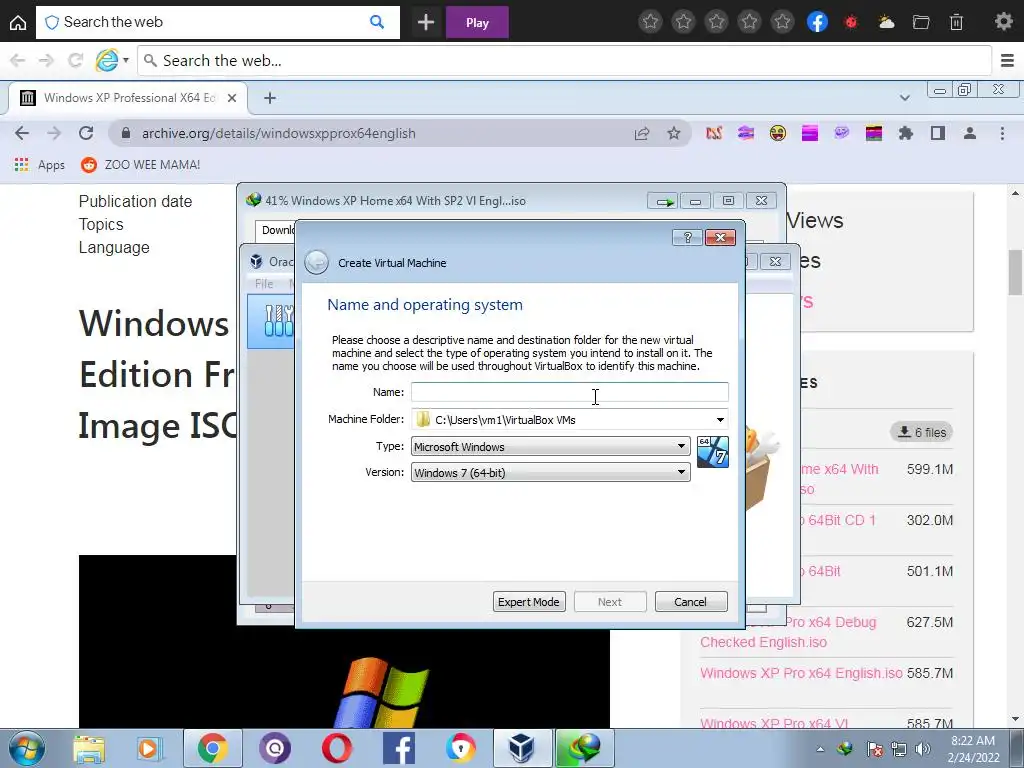Switch to Chrome in the taskbar
1024x768 pixels.
(x=212, y=748)
